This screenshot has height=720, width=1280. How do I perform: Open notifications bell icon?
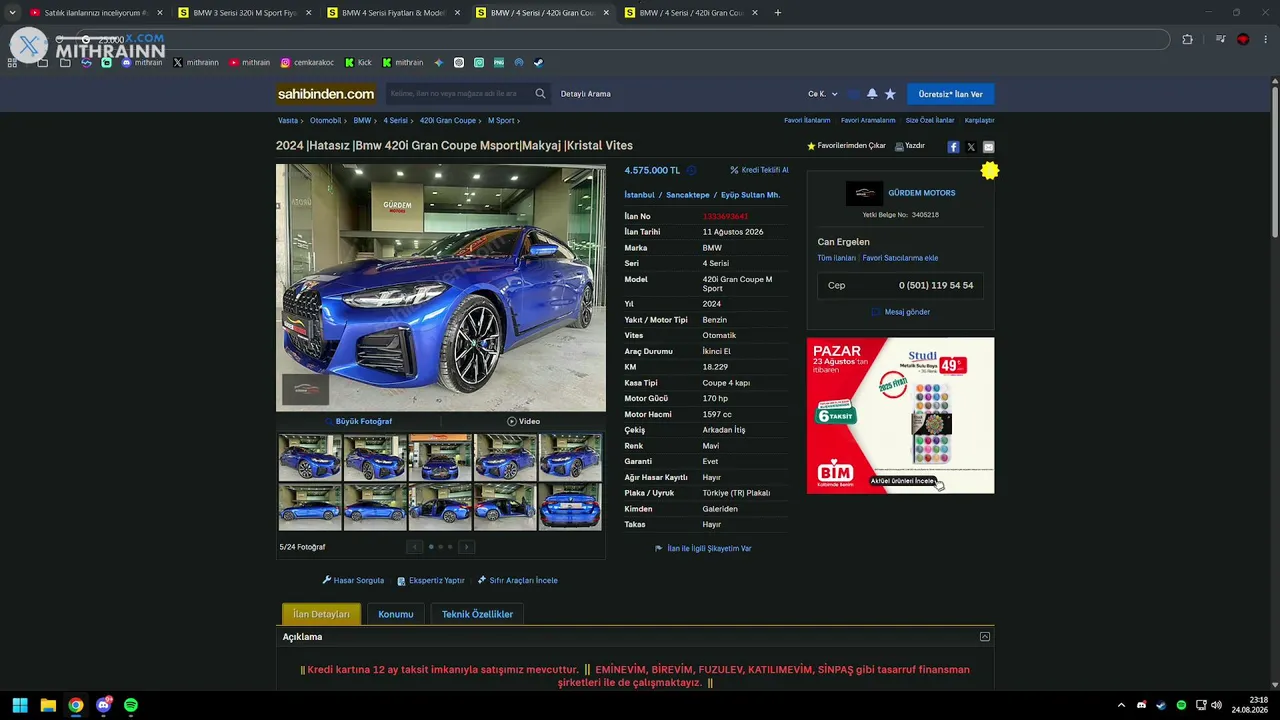872,94
